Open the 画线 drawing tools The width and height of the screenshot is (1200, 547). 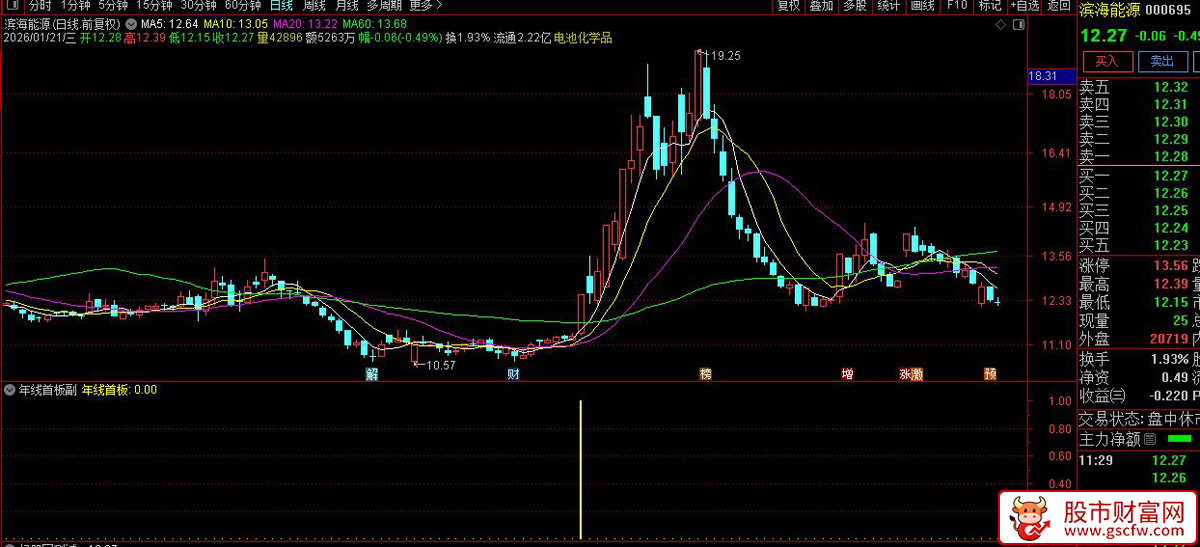tap(922, 6)
